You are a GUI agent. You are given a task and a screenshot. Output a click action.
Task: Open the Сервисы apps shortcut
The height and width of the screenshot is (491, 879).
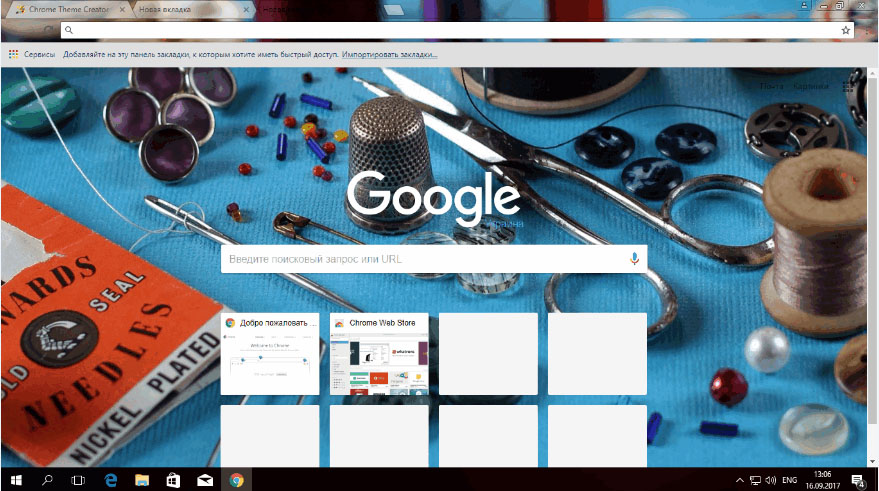click(31, 54)
